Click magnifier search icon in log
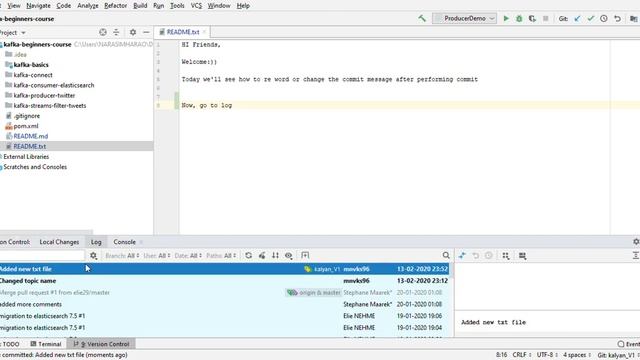The width and height of the screenshot is (640, 360). pos(446,256)
